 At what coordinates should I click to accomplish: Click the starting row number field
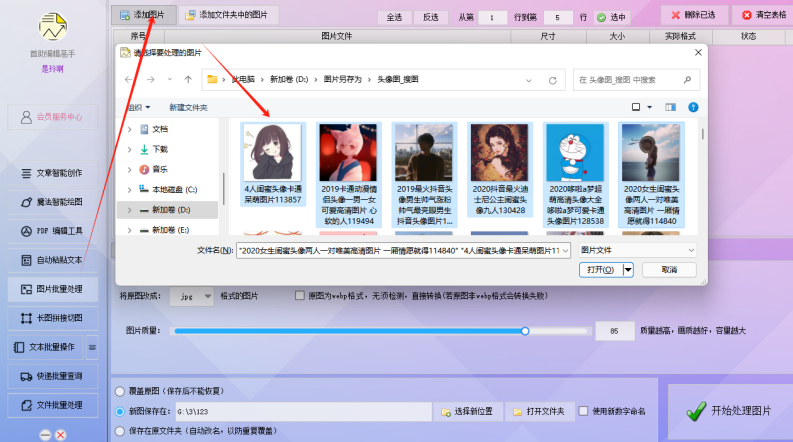[492, 17]
